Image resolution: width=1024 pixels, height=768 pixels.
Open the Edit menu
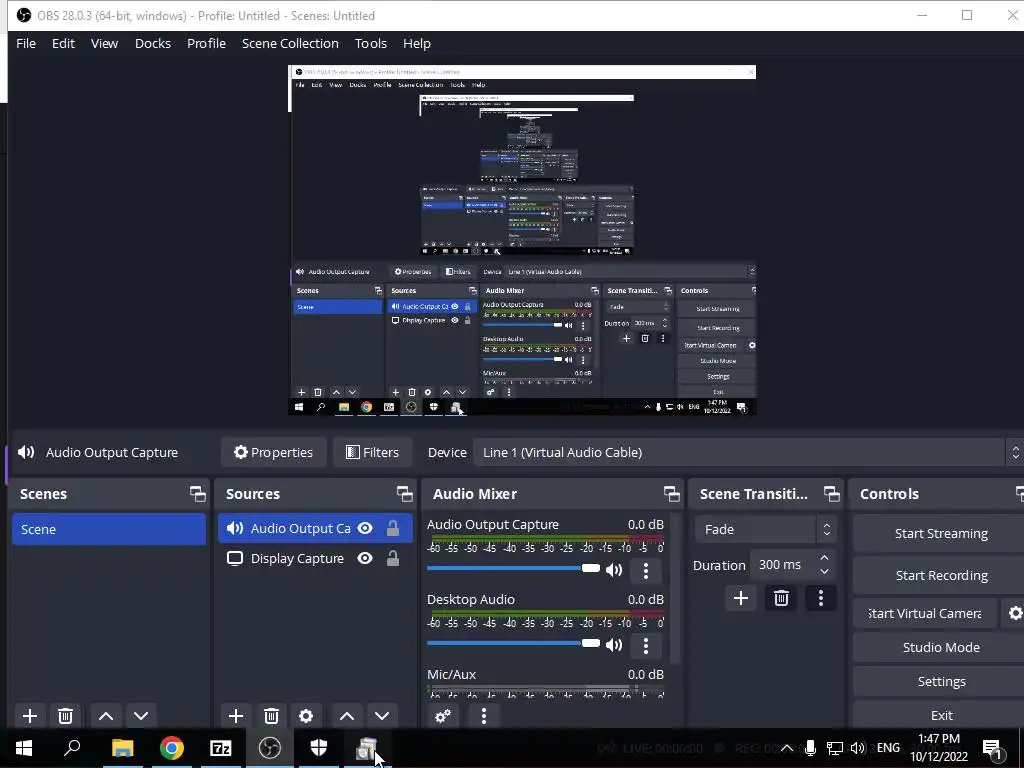(x=63, y=44)
